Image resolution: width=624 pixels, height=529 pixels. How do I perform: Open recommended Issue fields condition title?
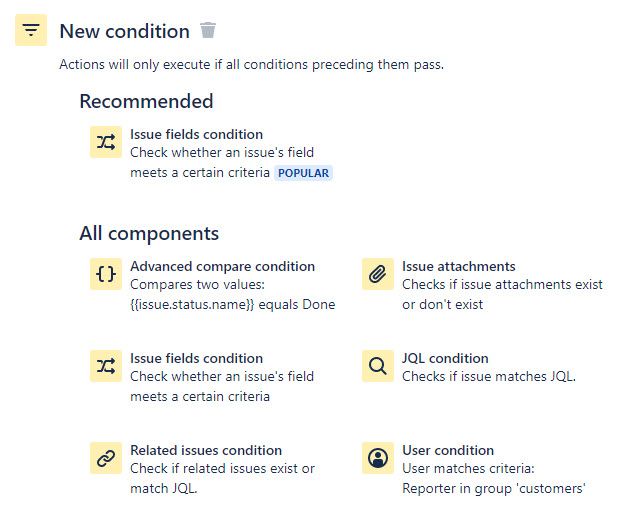tap(196, 135)
